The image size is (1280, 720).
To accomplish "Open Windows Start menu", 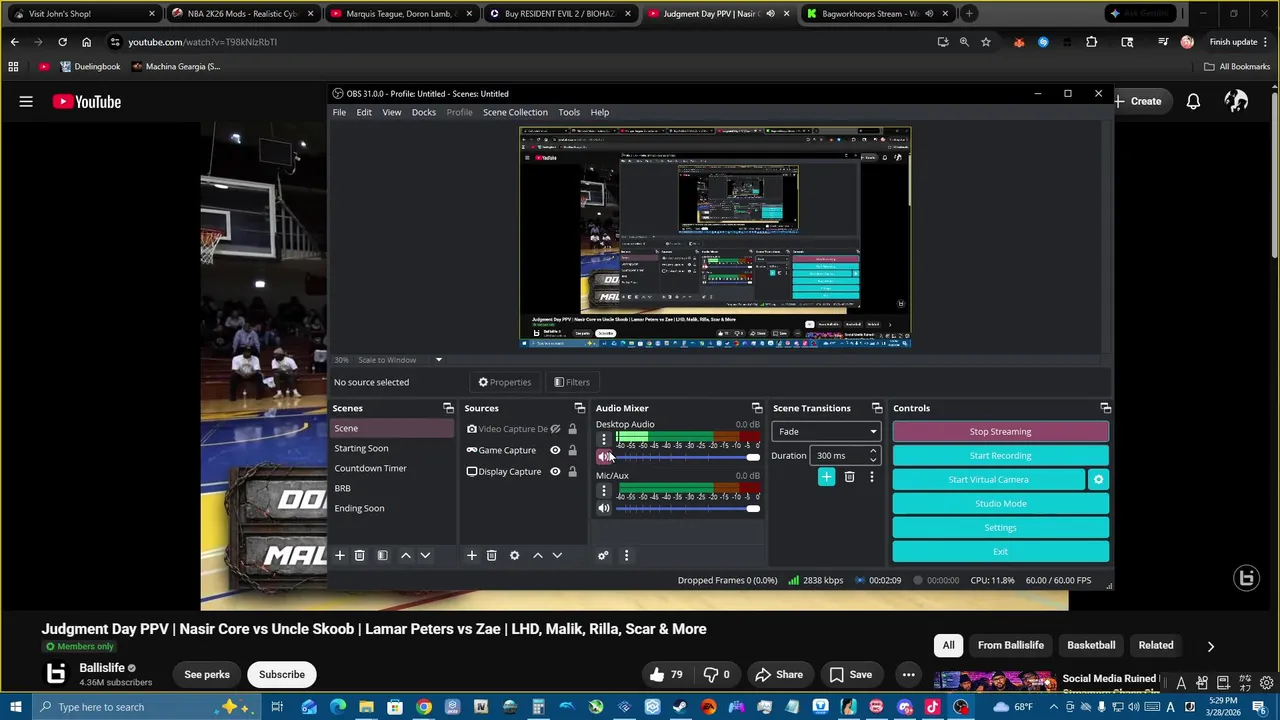I will [x=15, y=707].
